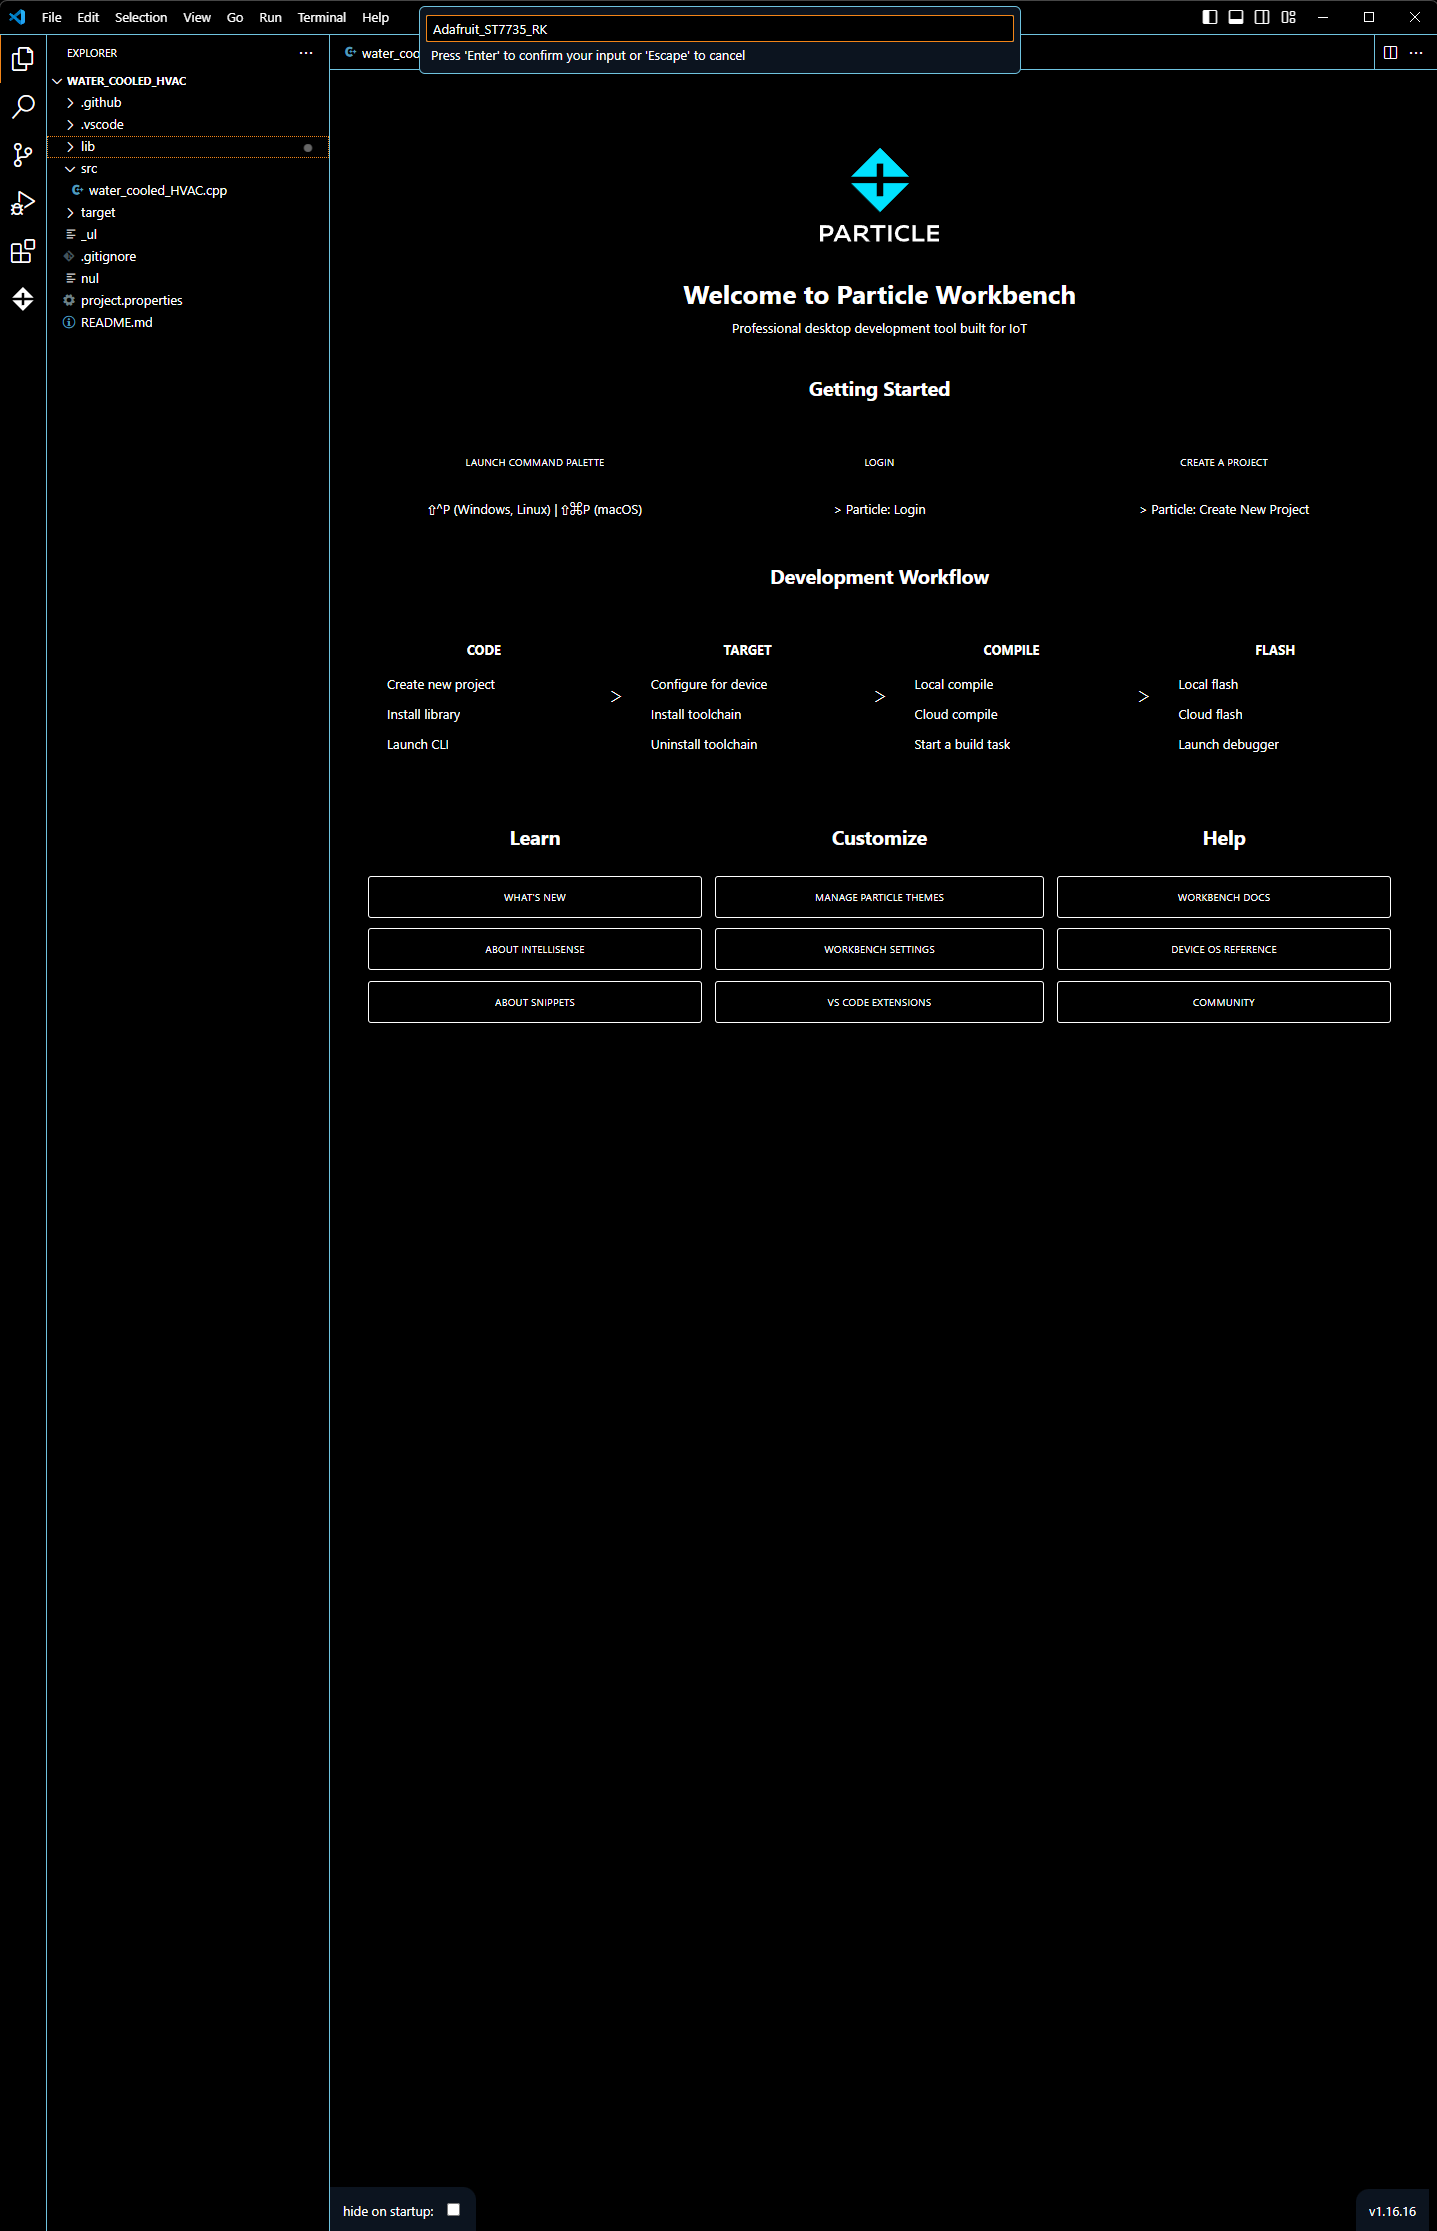Expand the target folder

coord(98,213)
